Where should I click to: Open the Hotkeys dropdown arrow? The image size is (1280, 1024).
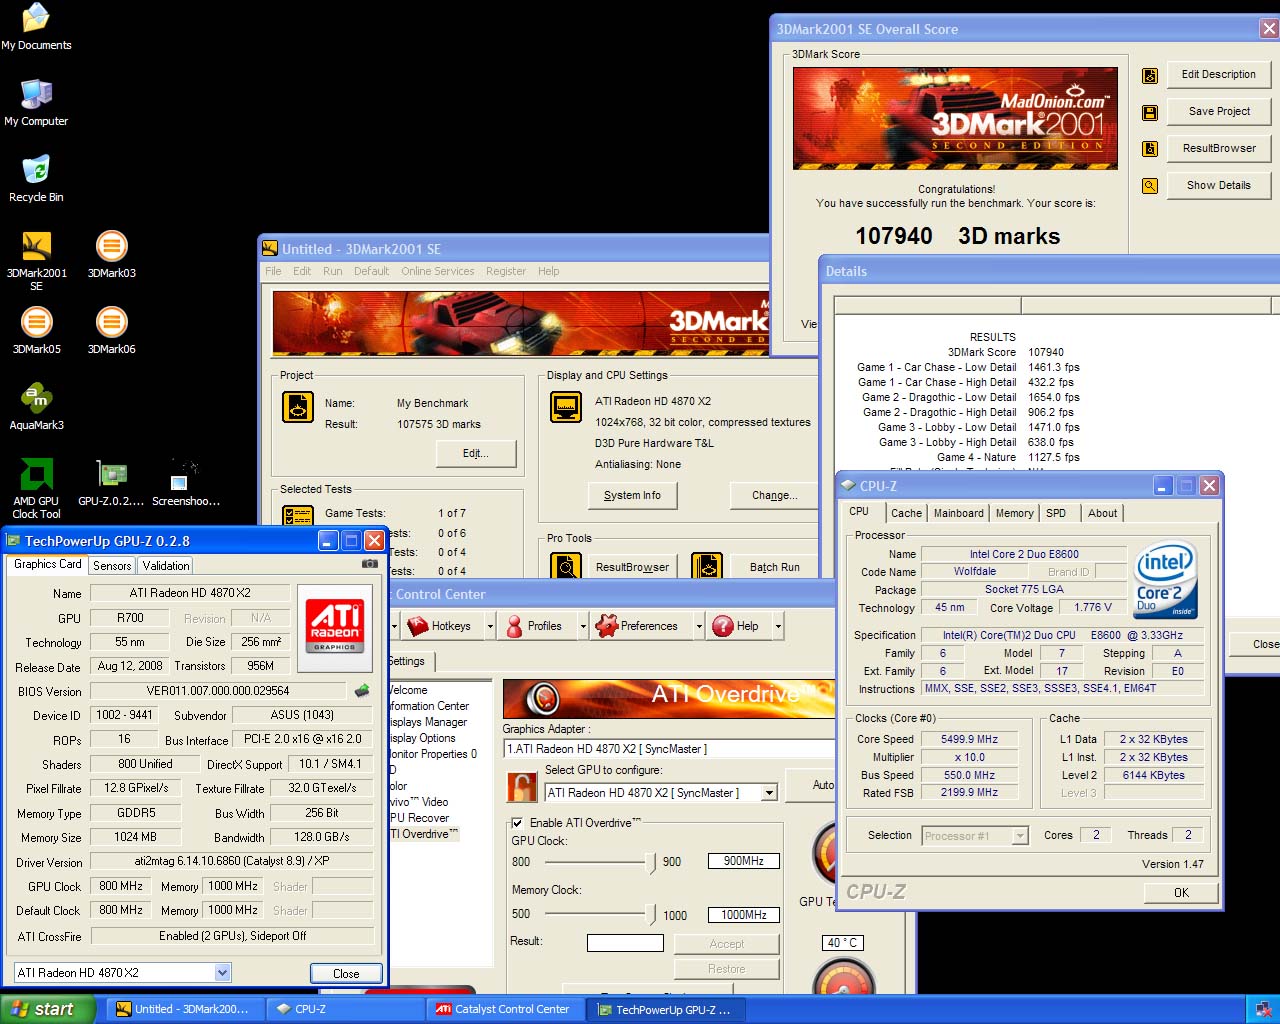490,627
